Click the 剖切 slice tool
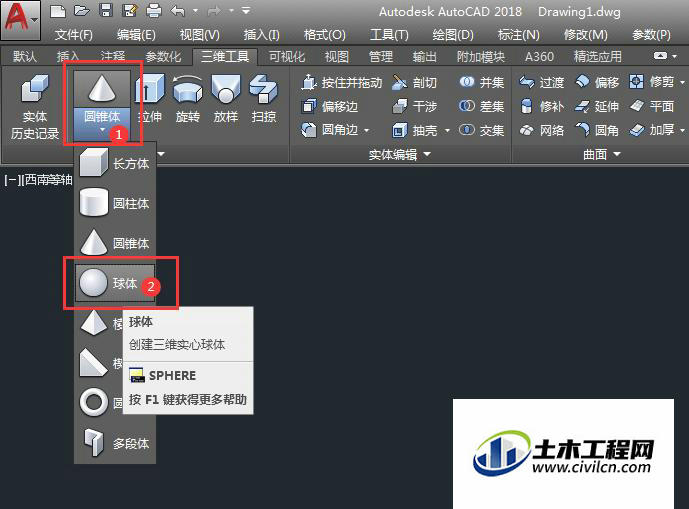Screen dimensions: 689x509 click(x=414, y=82)
